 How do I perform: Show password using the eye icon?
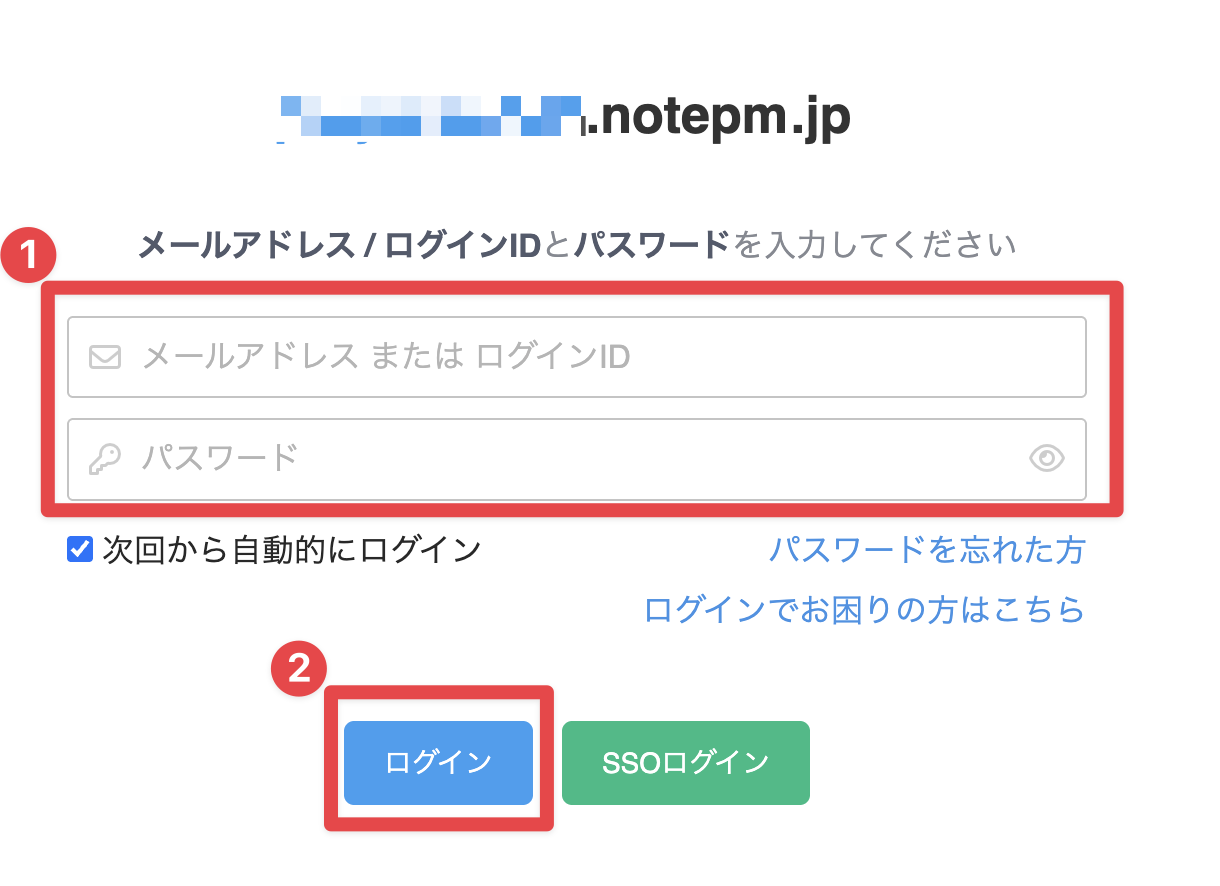(x=1046, y=459)
